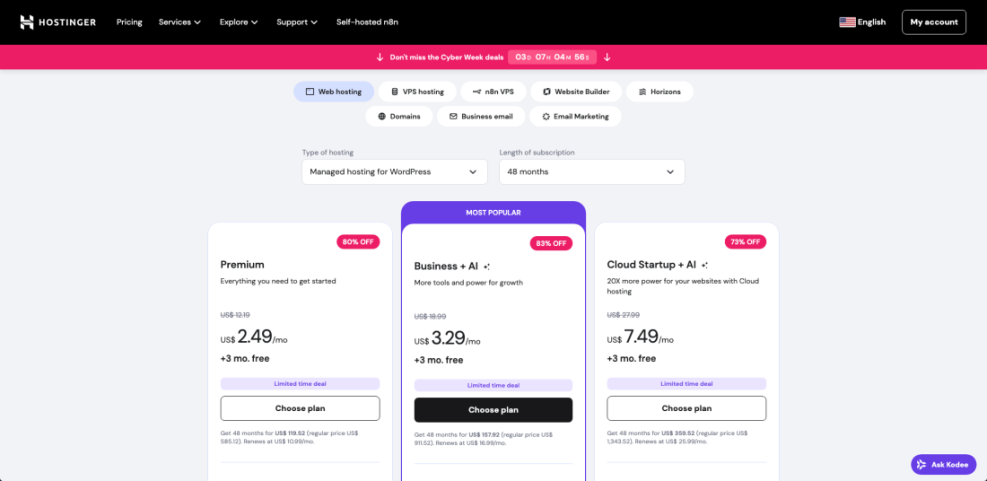Click right down-arrow in Cyber Week banner
Screen dimensions: 987x481
[x=607, y=57]
